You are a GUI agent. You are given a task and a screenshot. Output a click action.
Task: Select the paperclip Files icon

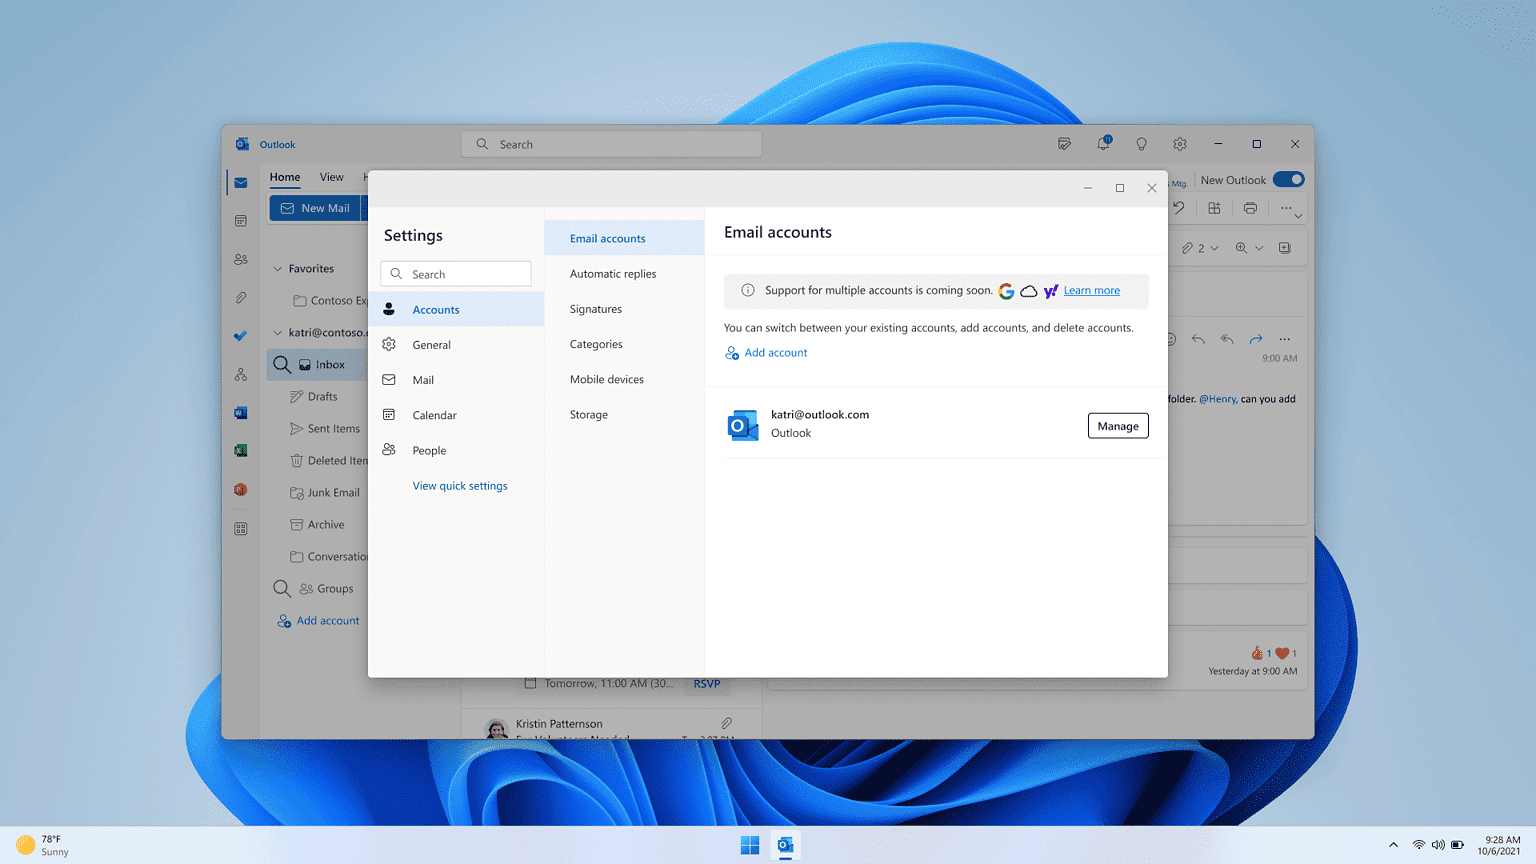(240, 297)
